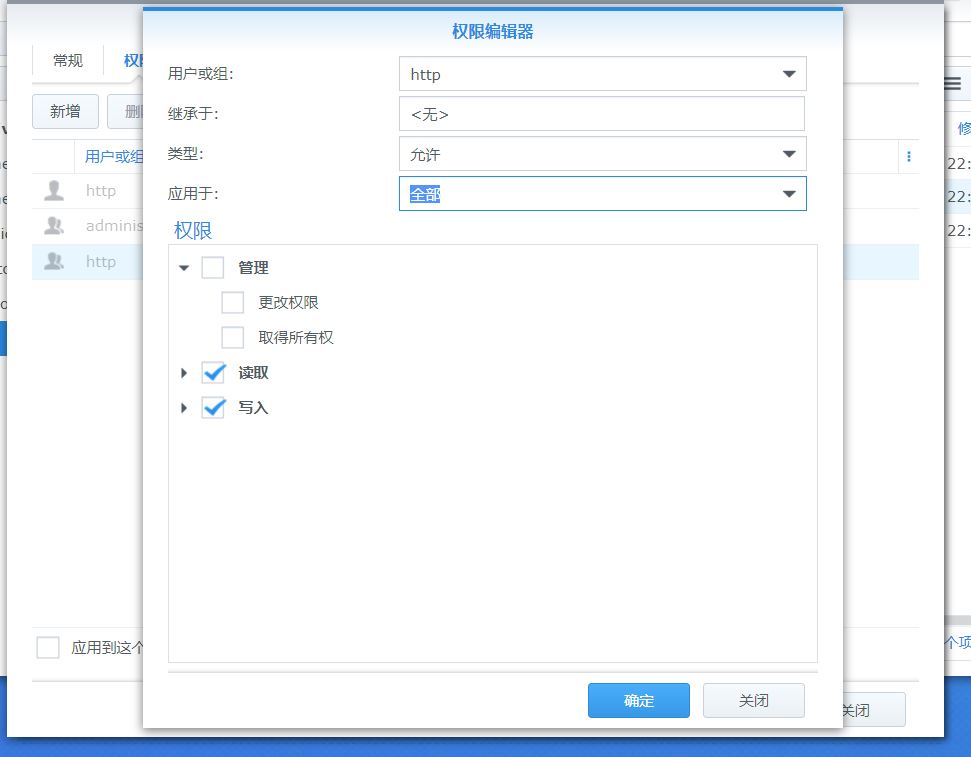Collapse the 管理 permission tree node
Image resolution: width=971 pixels, height=757 pixels.
[184, 268]
